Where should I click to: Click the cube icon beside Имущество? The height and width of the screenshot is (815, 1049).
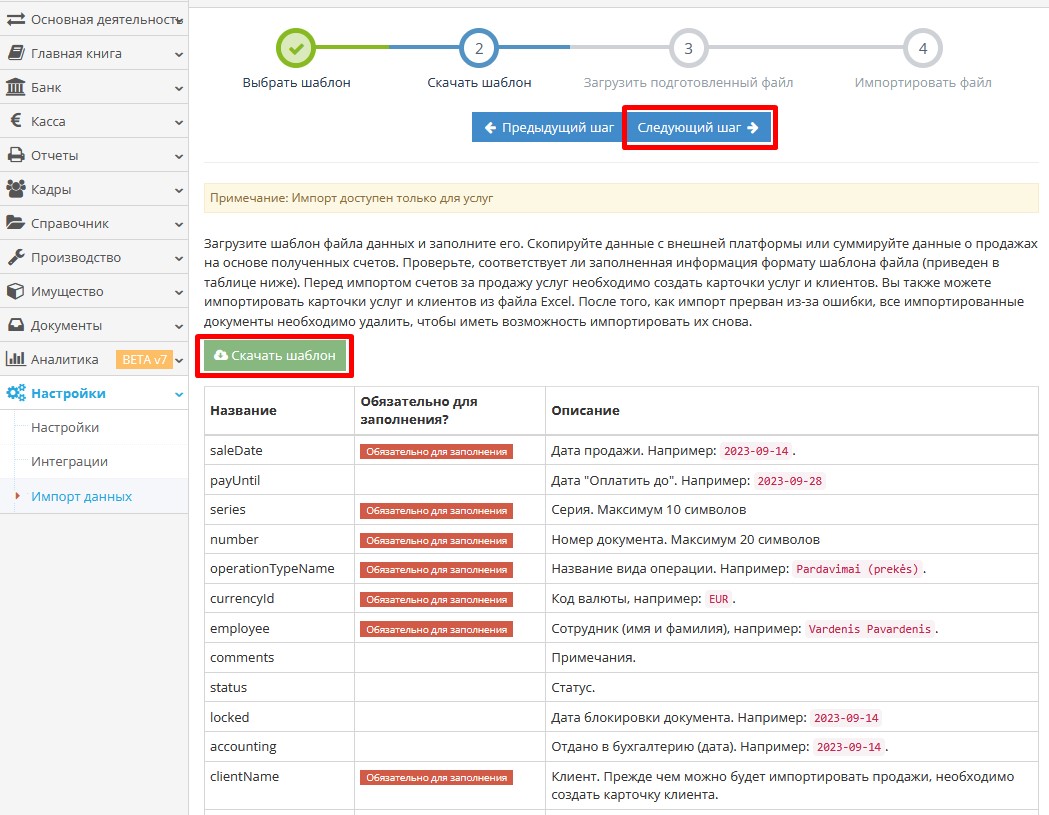16,291
